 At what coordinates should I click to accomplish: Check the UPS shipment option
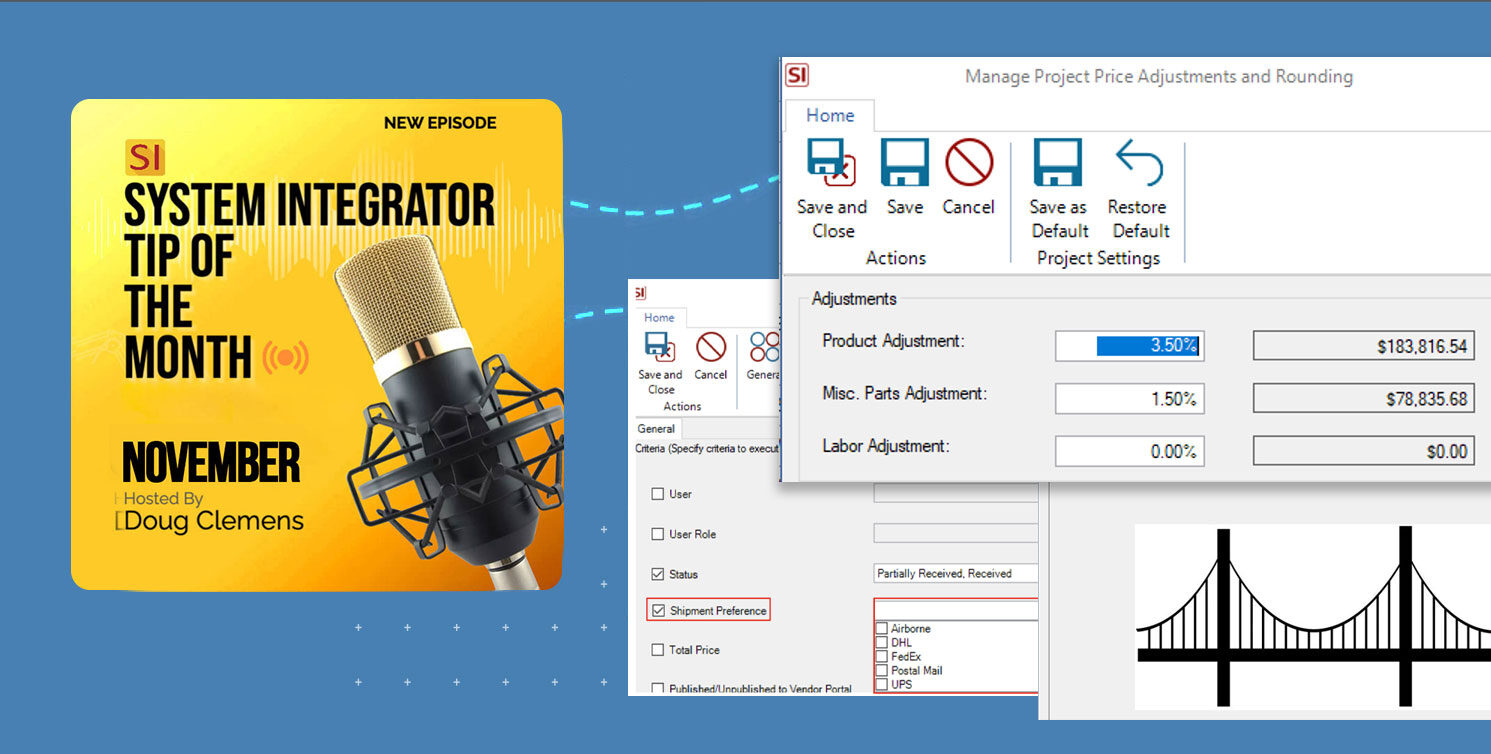pyautogui.click(x=882, y=685)
